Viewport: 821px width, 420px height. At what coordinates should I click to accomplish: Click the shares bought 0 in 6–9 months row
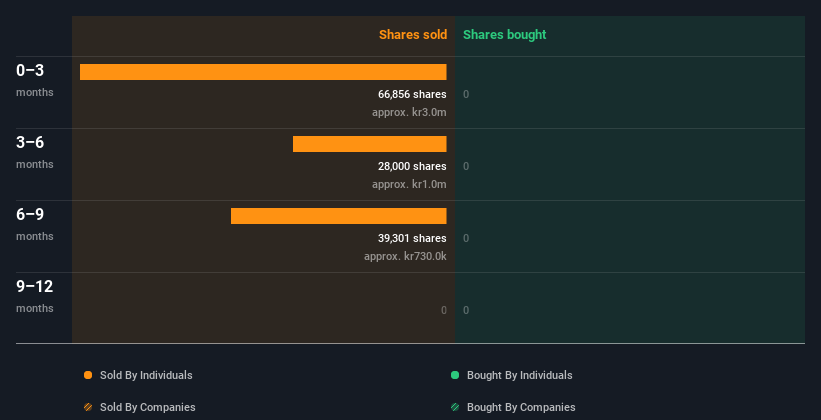click(x=466, y=238)
